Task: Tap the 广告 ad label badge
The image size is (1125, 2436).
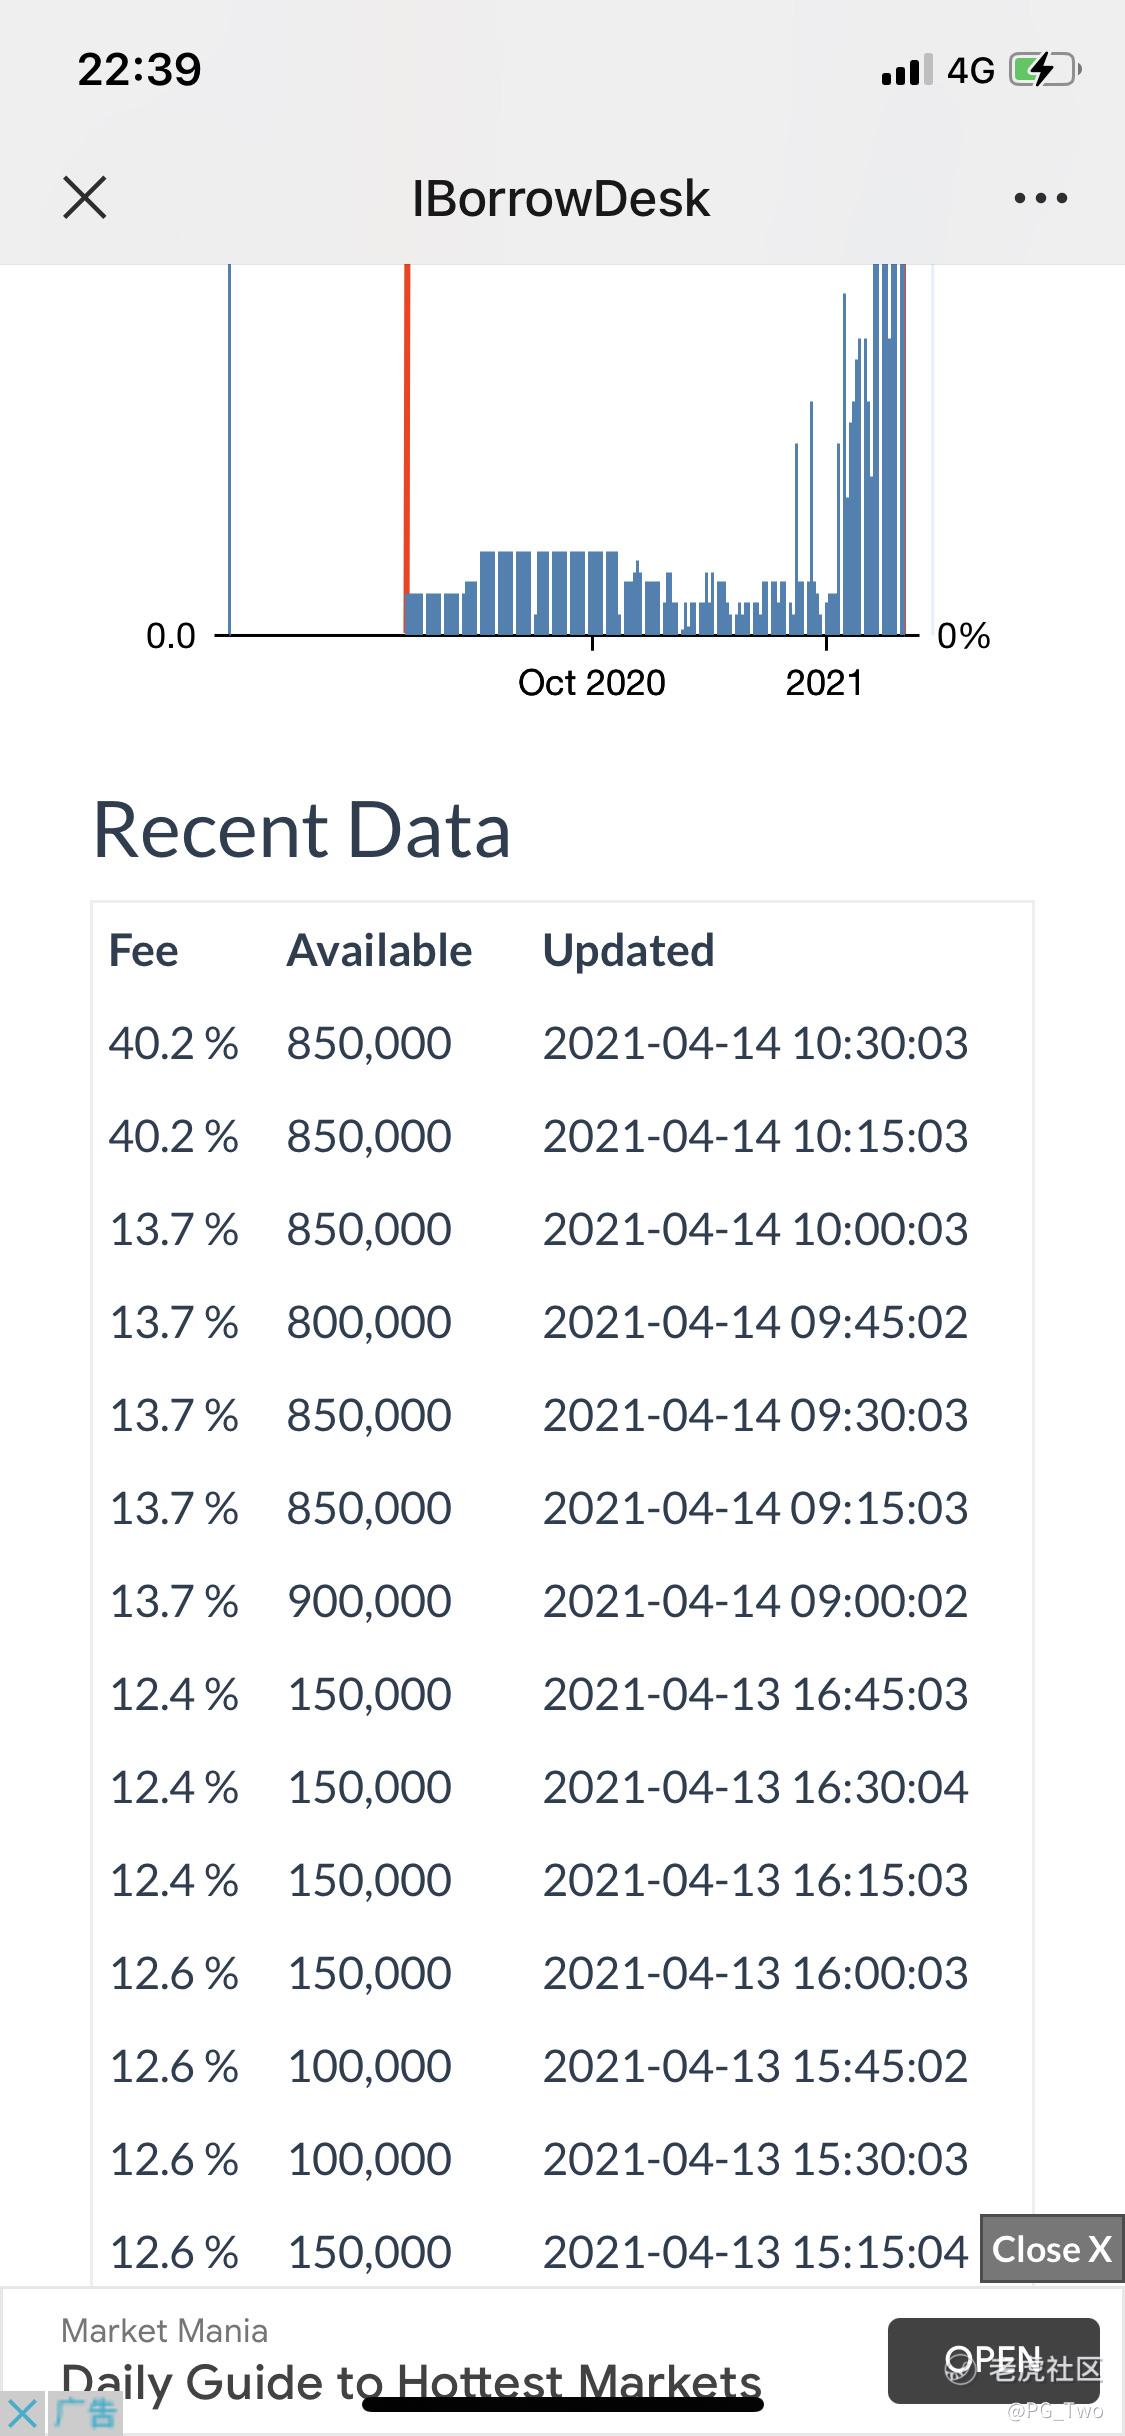Action: [85, 2413]
